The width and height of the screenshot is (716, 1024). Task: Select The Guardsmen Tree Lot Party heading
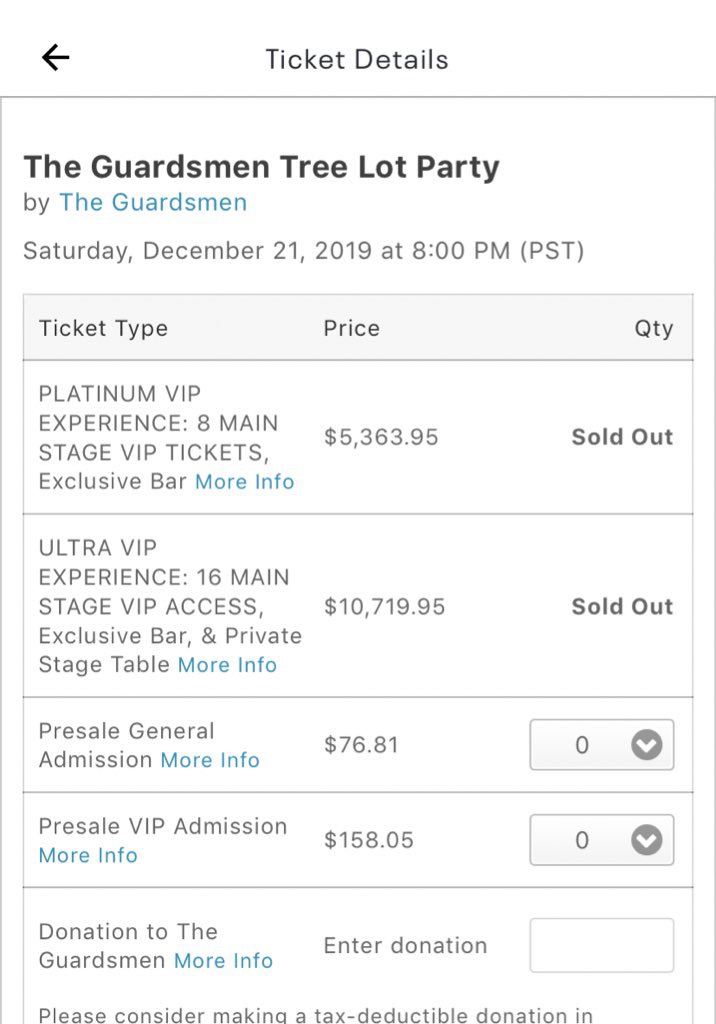coord(261,167)
